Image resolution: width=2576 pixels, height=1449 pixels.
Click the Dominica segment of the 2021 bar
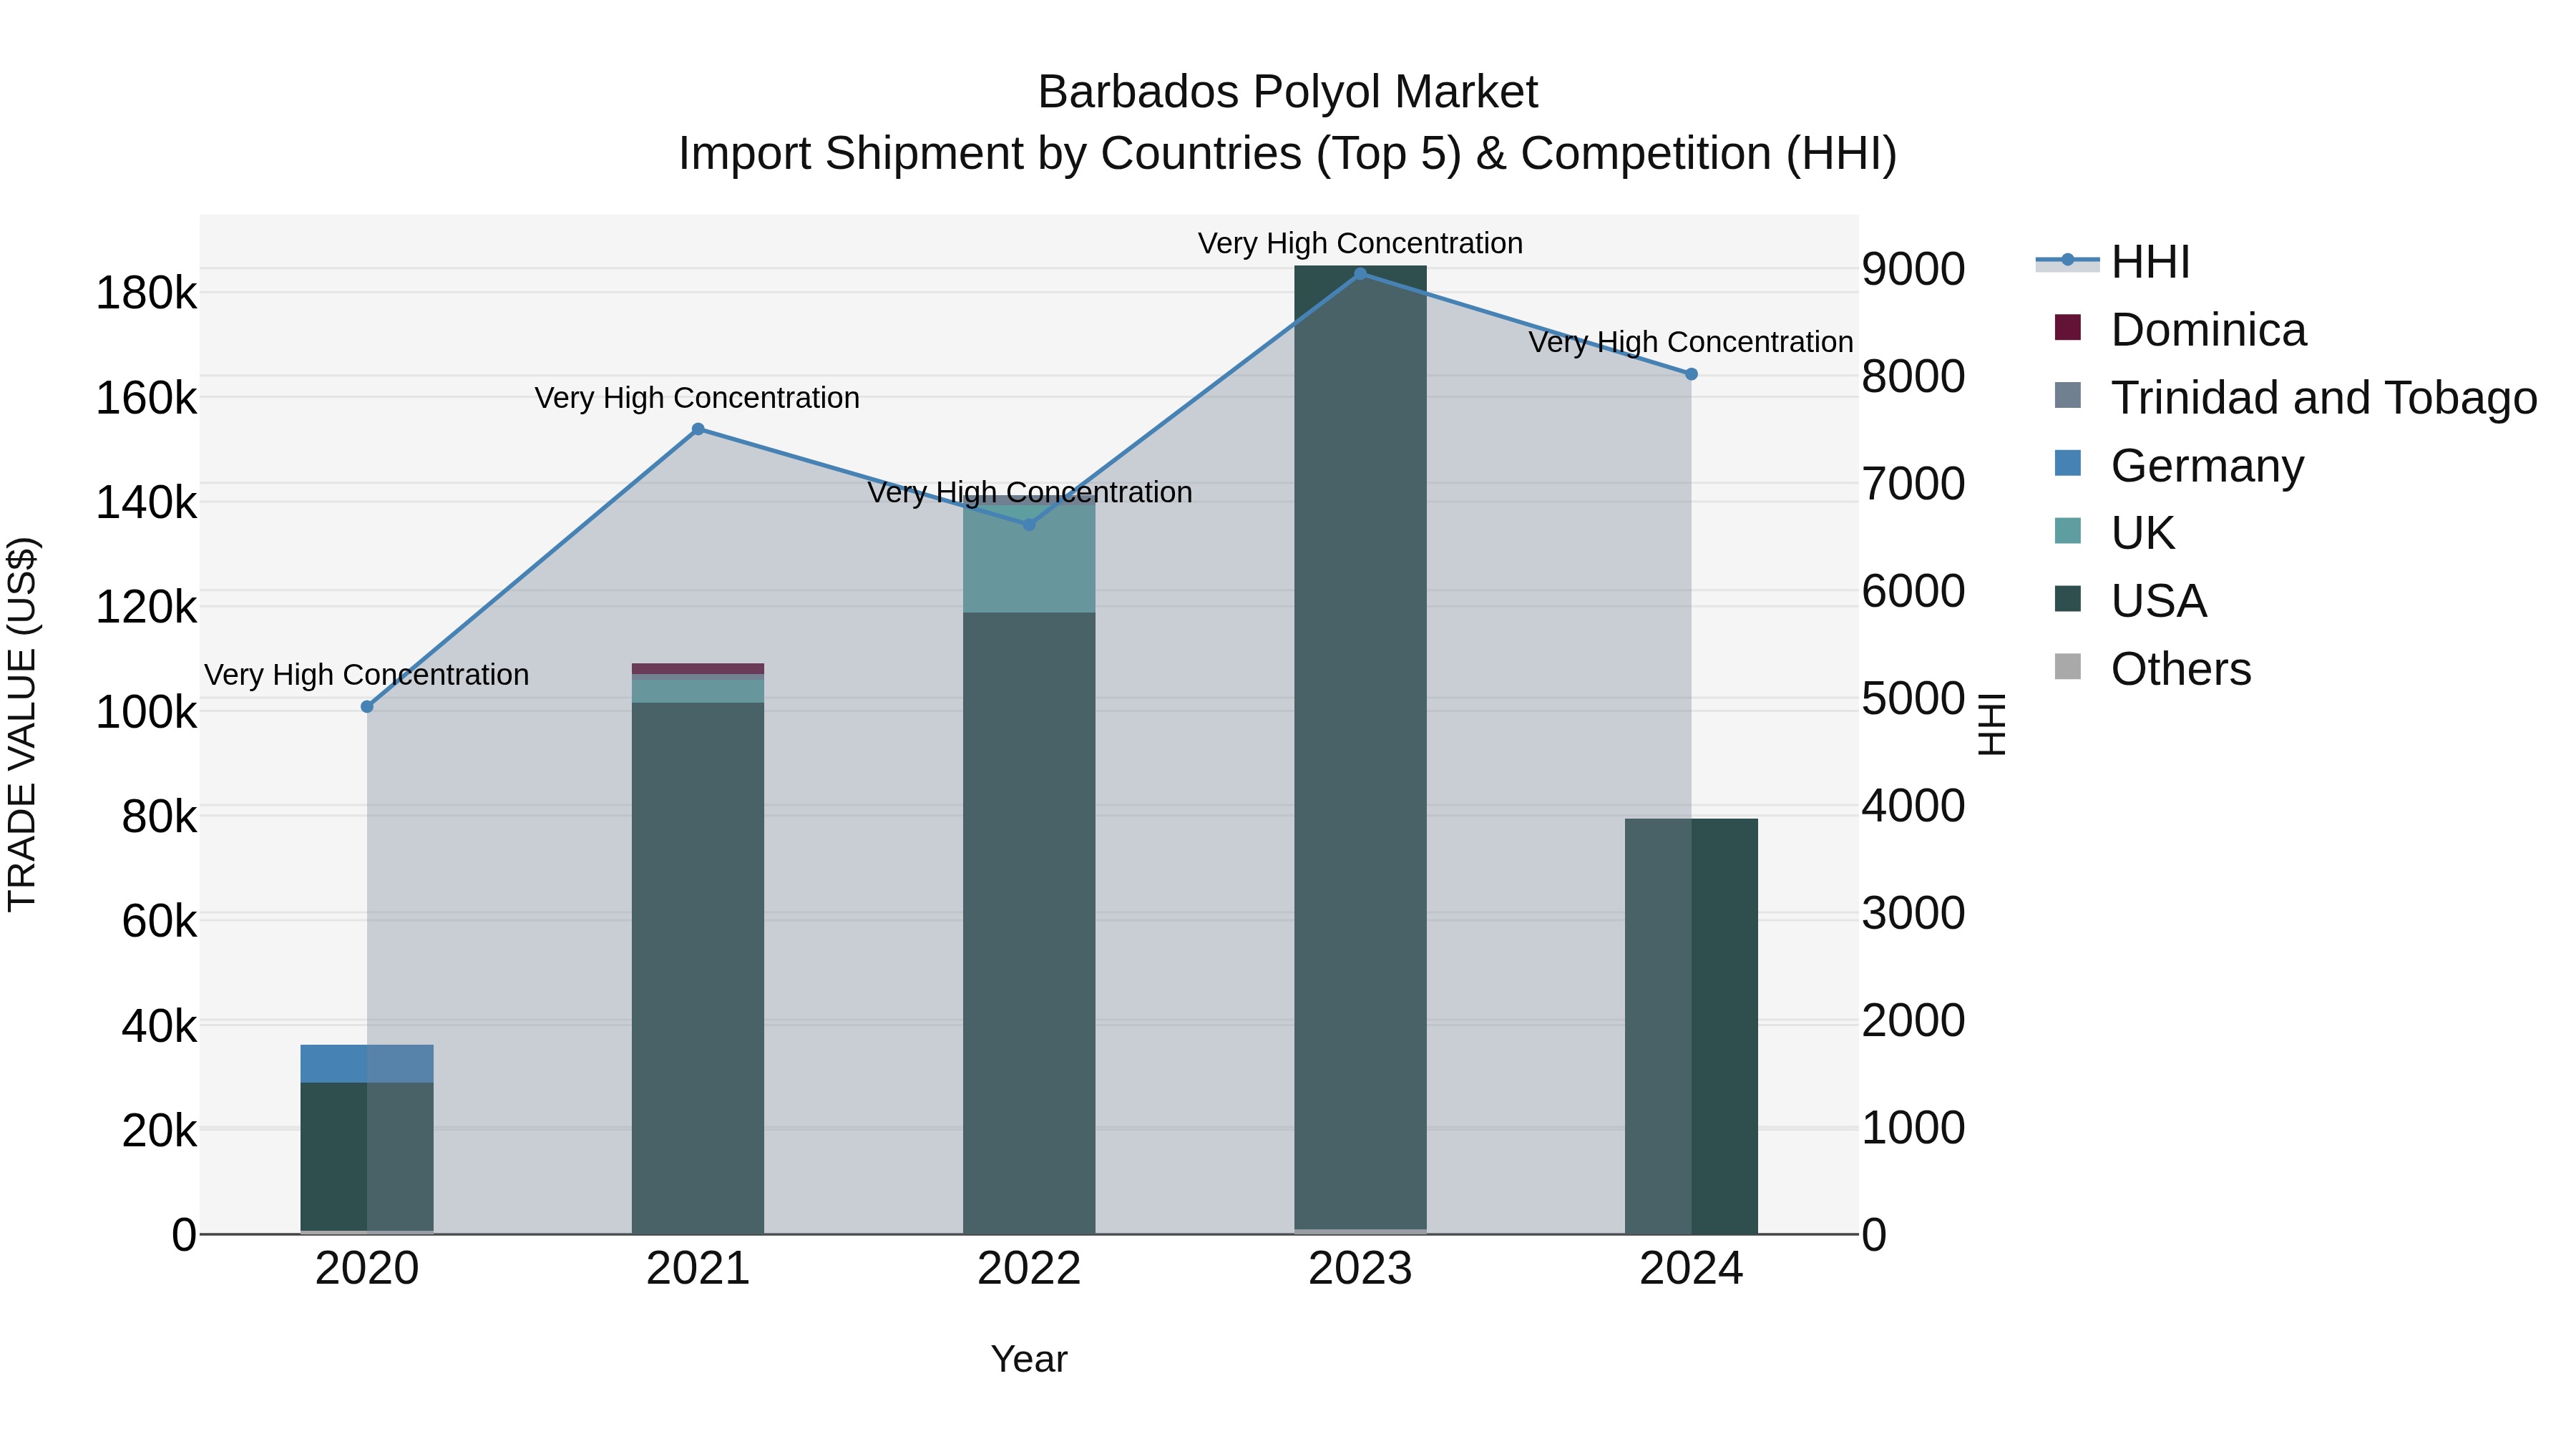pos(698,669)
